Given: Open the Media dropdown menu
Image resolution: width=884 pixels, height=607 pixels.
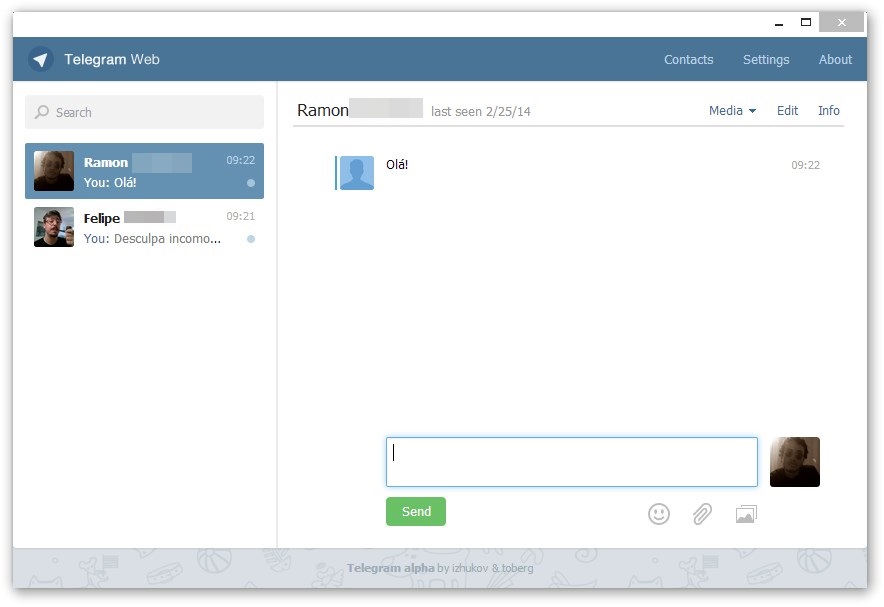Looking at the screenshot, I should click(732, 110).
